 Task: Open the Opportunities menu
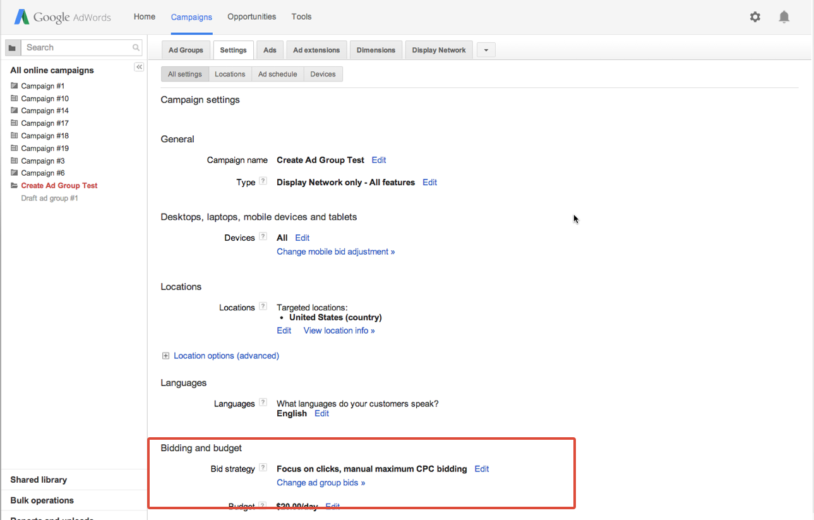(x=252, y=17)
